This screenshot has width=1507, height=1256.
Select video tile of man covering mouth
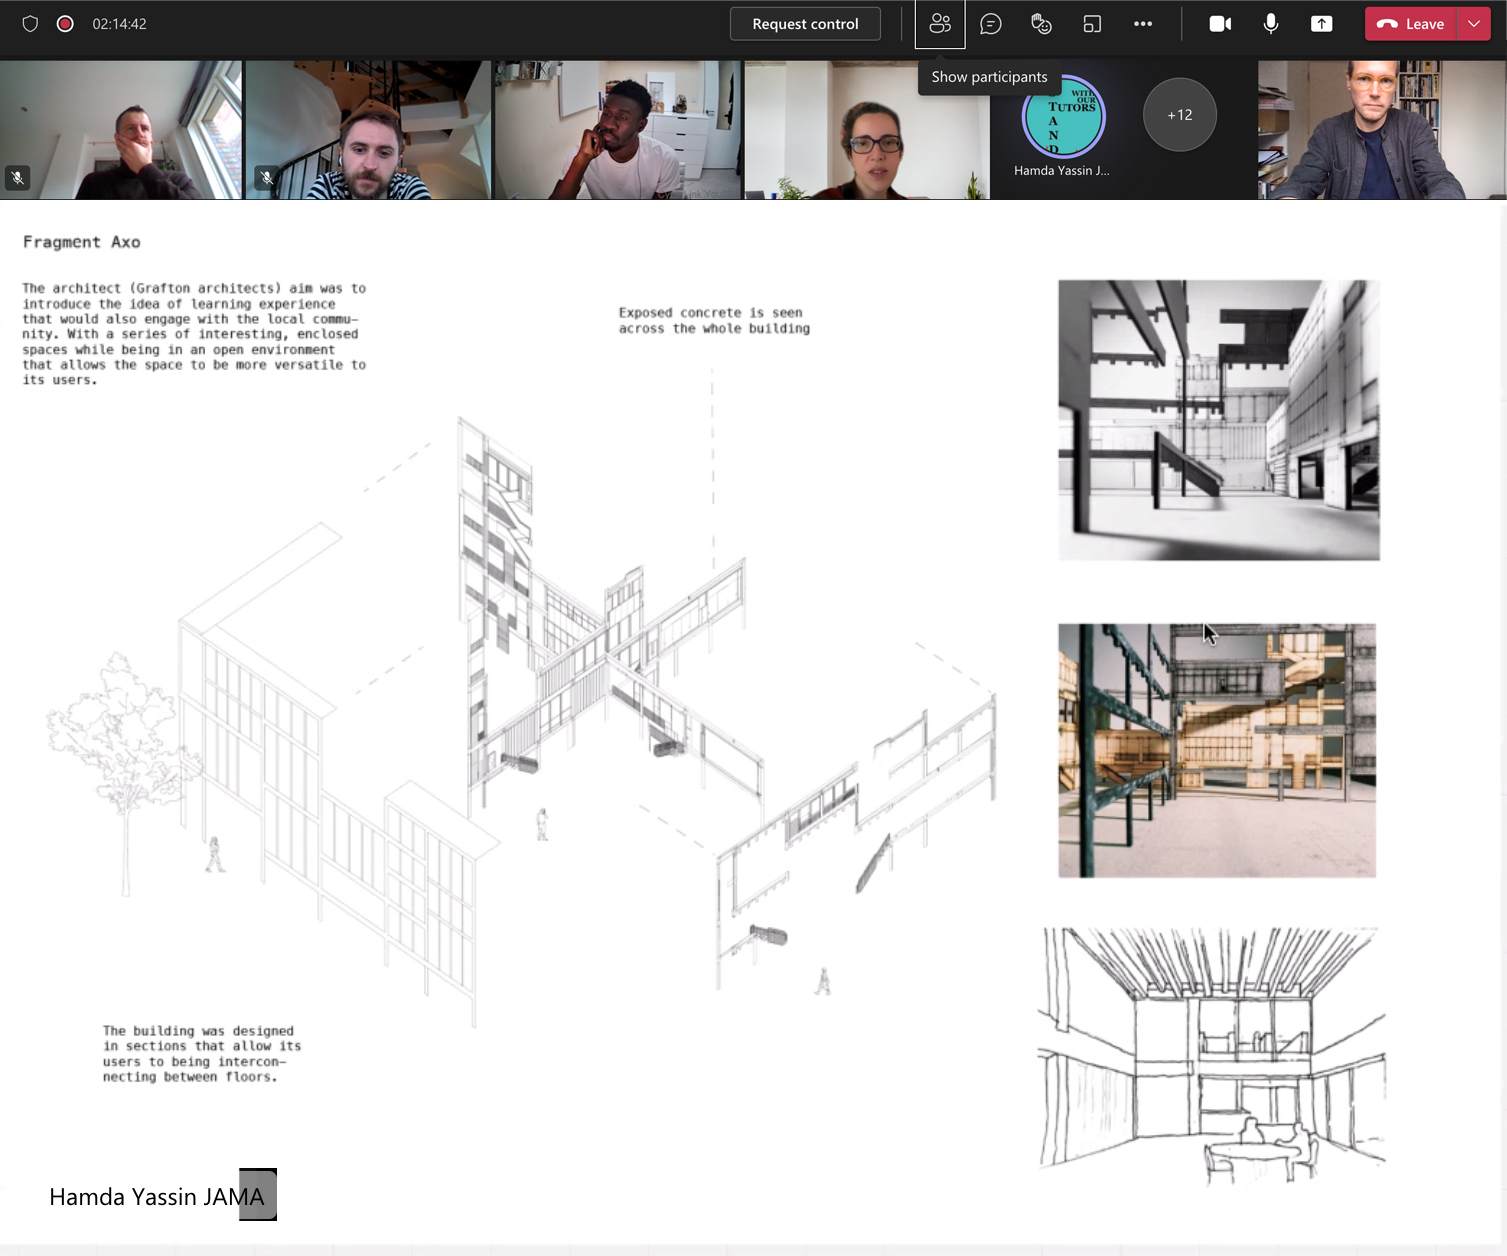click(x=121, y=130)
